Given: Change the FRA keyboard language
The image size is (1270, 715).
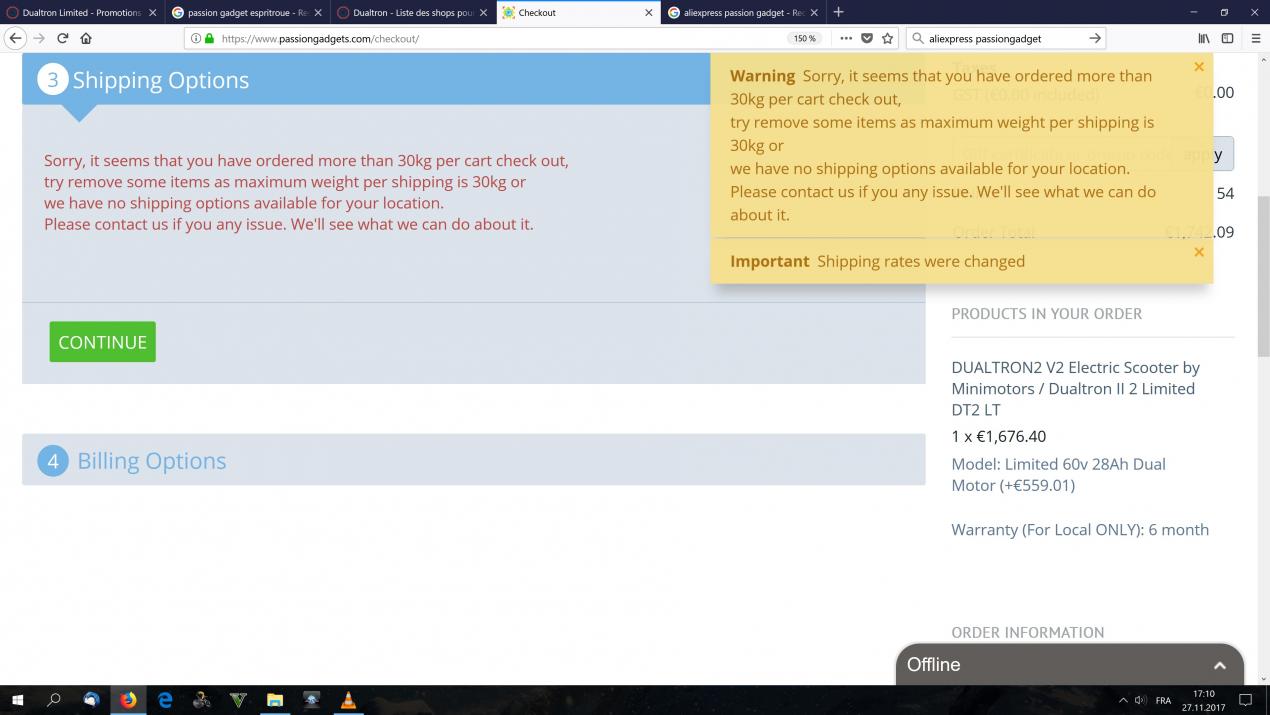Looking at the screenshot, I should pos(1163,700).
